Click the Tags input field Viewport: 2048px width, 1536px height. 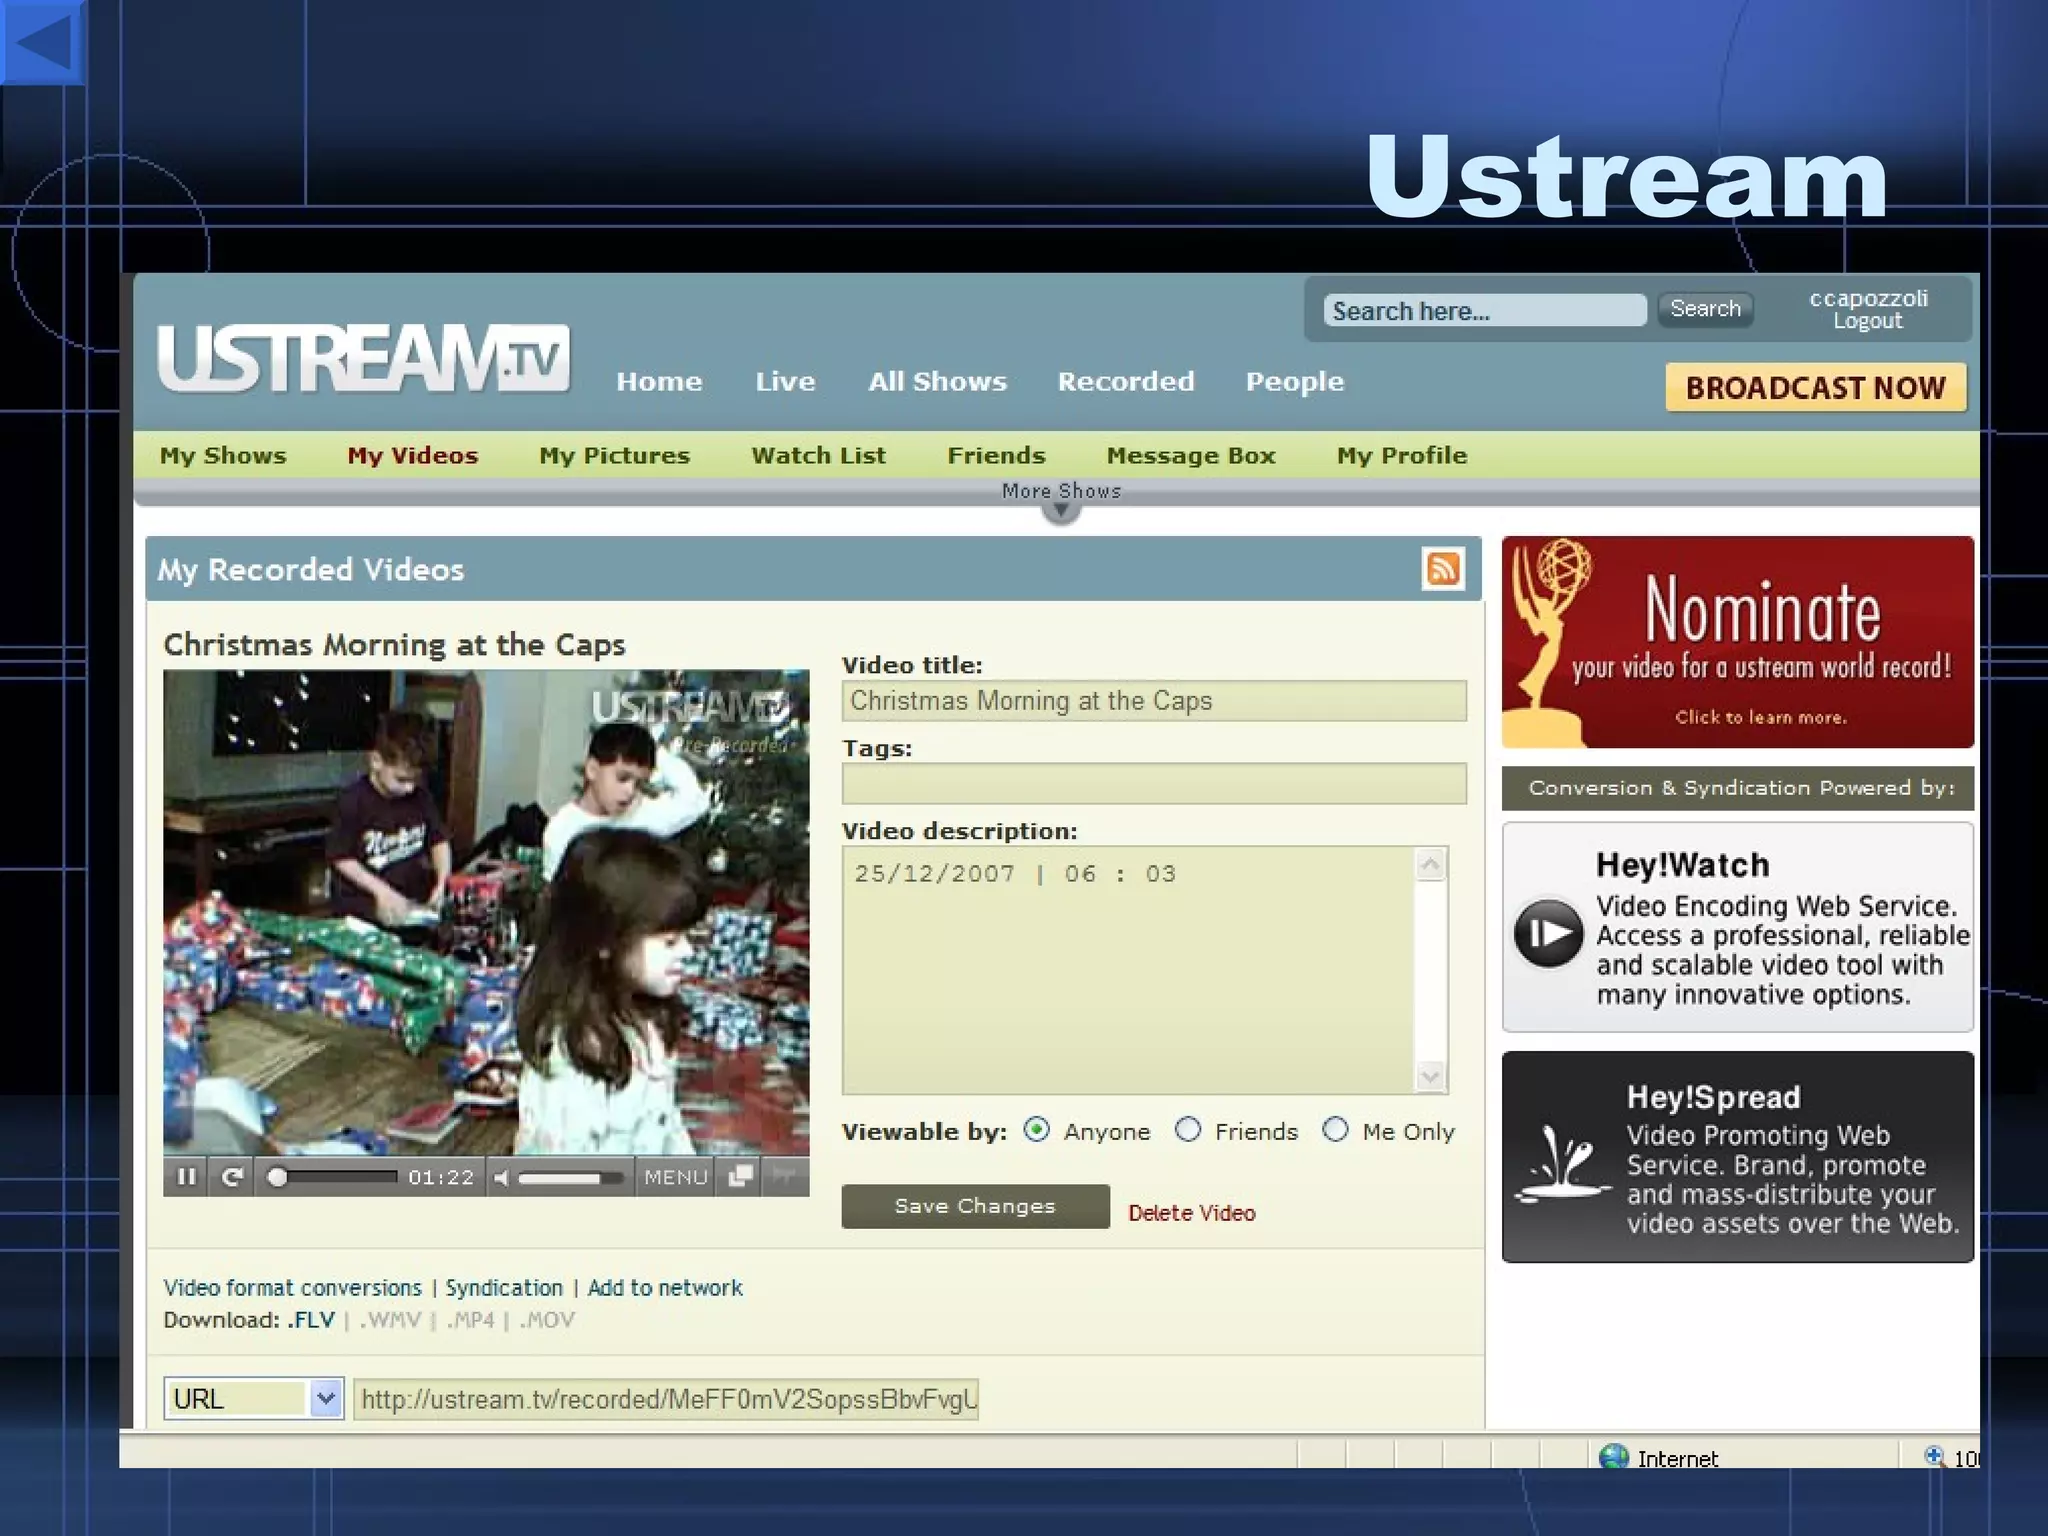(1154, 783)
